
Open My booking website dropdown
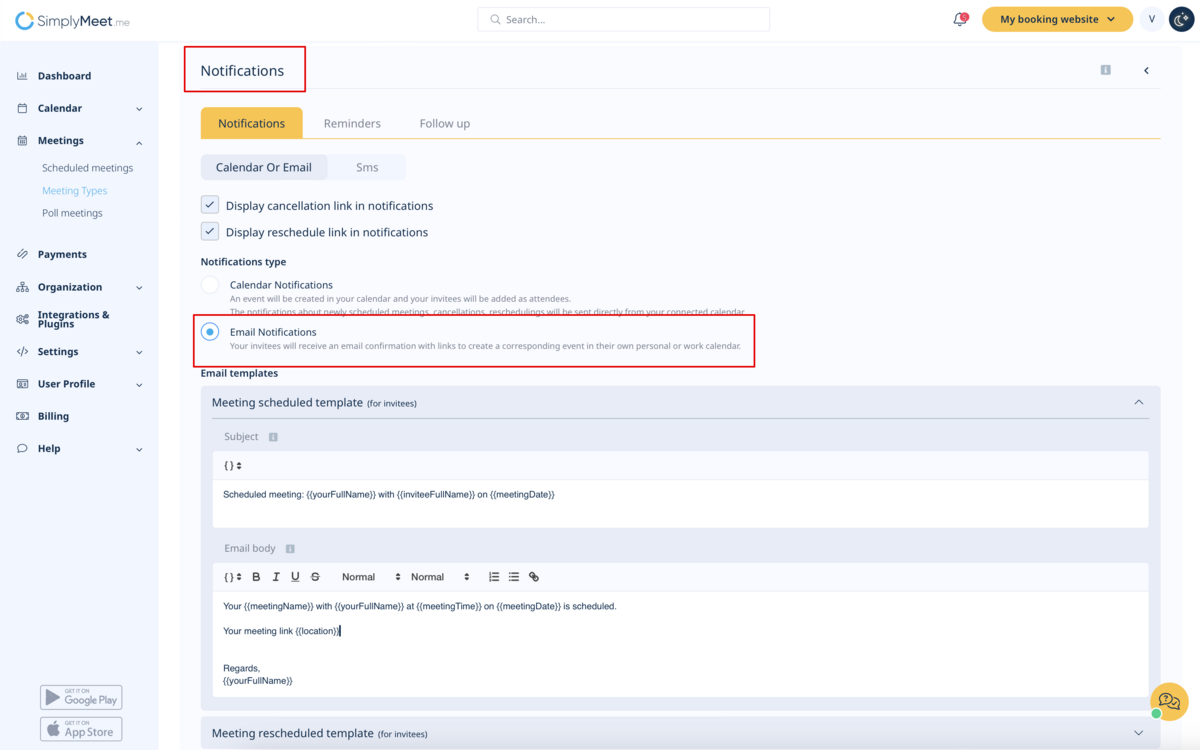coord(1057,19)
